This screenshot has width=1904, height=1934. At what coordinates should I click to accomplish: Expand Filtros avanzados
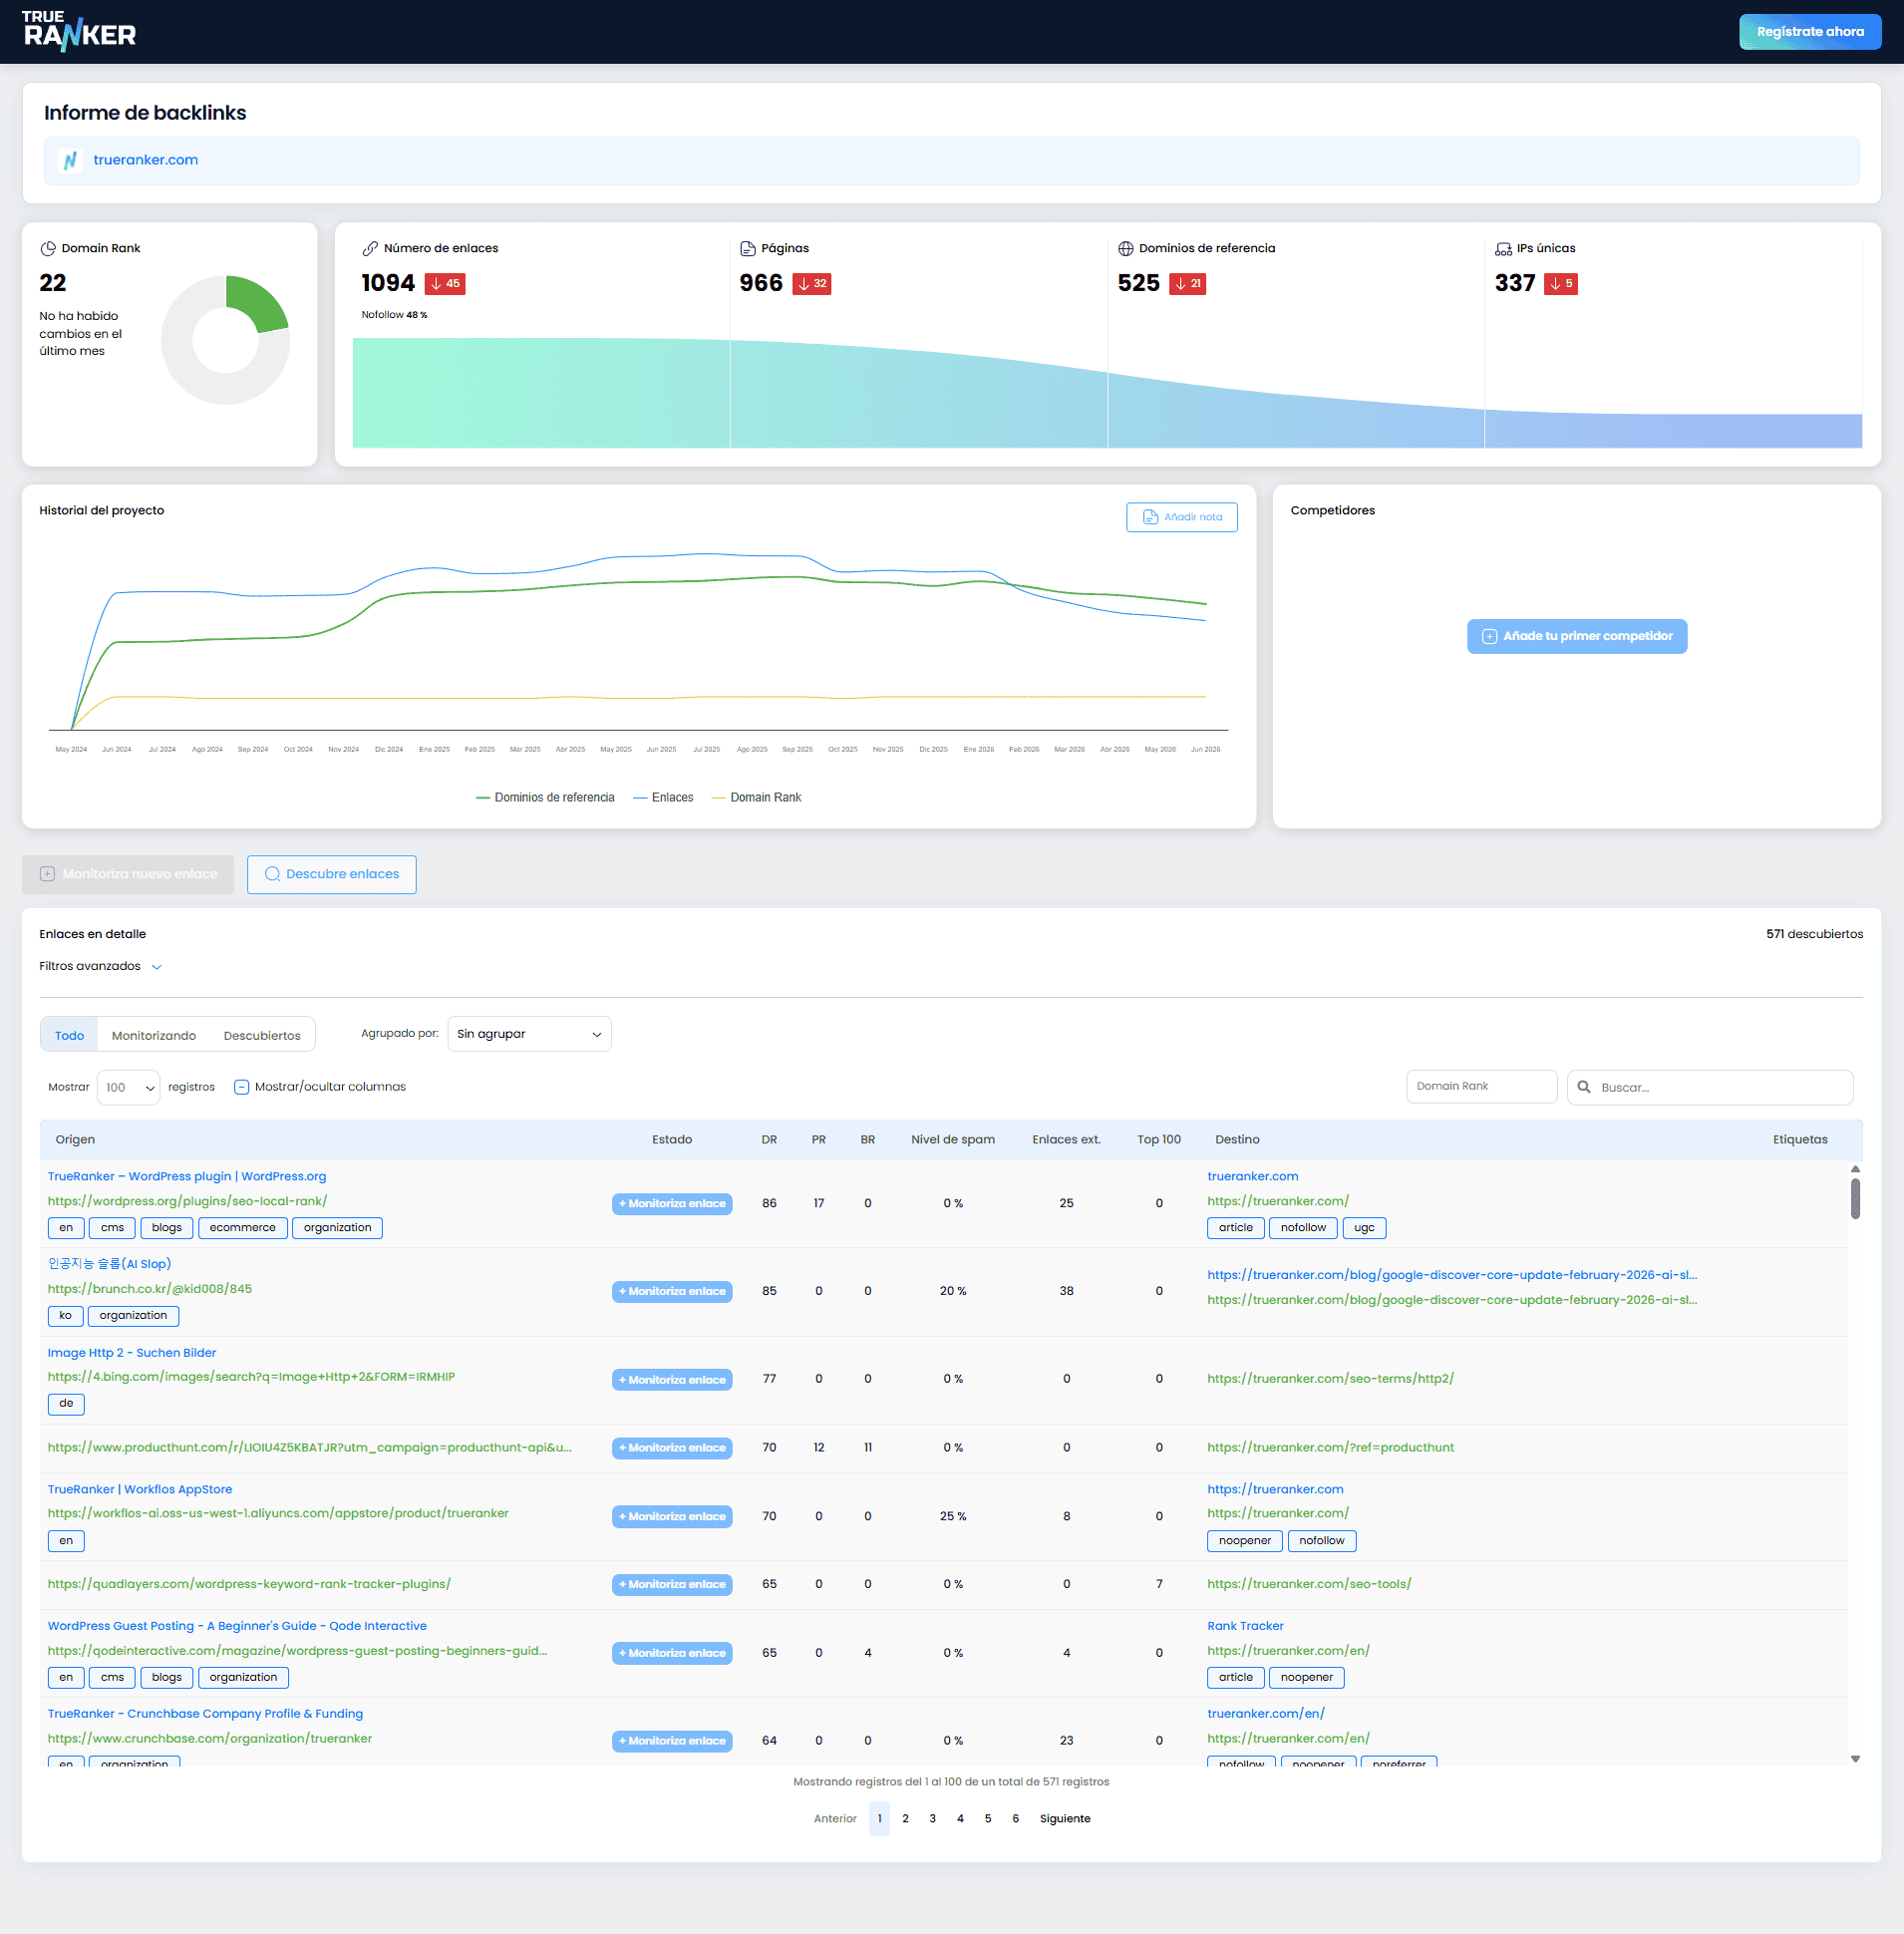pyautogui.click(x=100, y=966)
